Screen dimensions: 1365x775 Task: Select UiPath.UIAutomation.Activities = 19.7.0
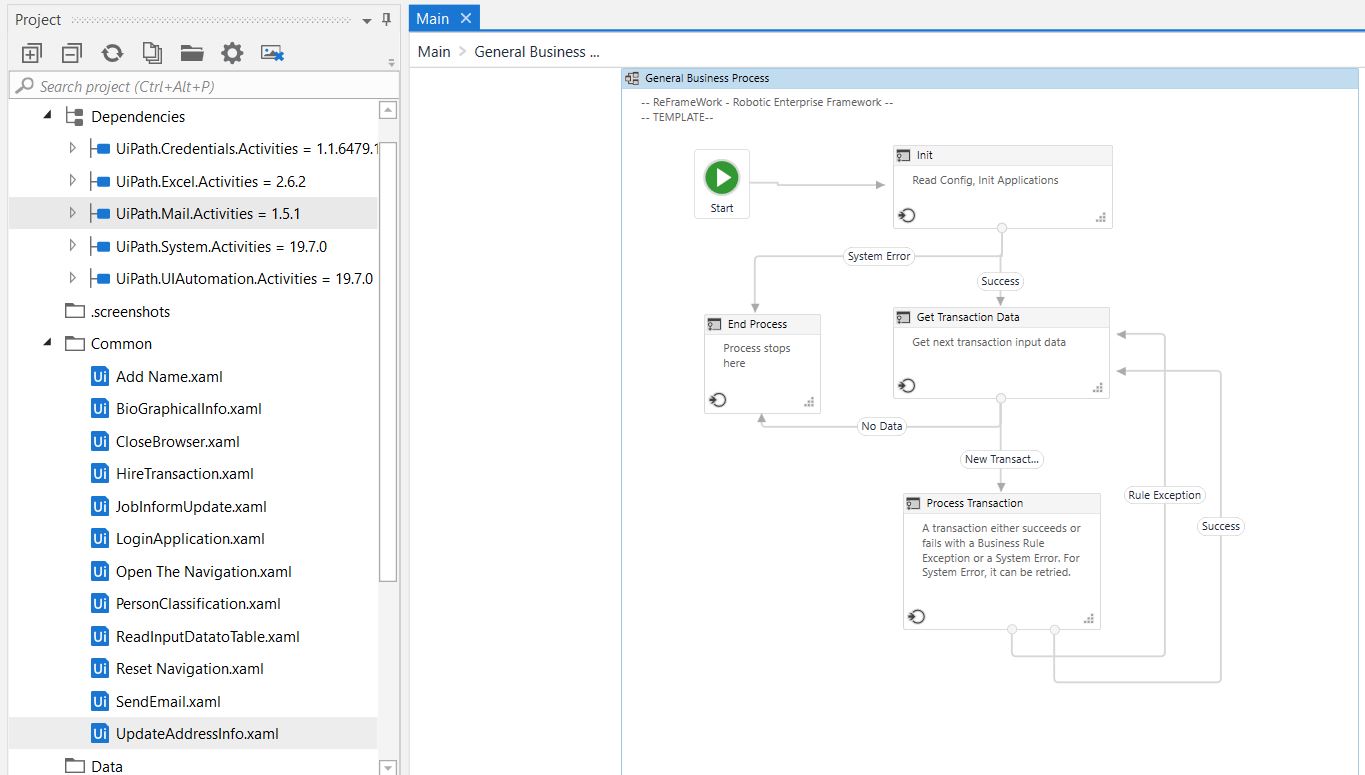pyautogui.click(x=244, y=278)
